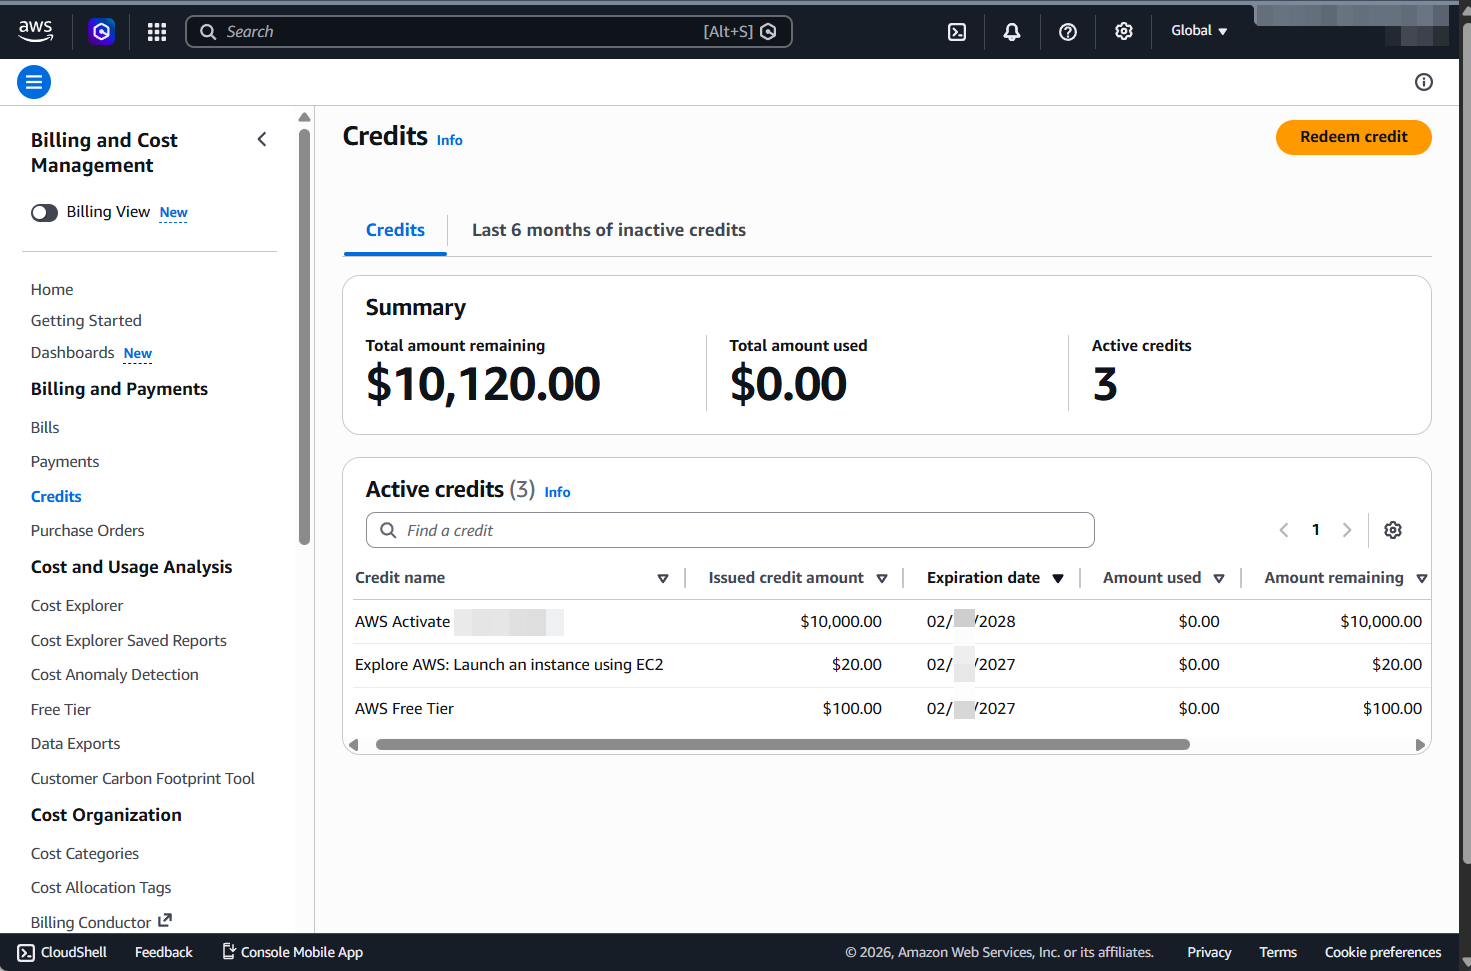Image resolution: width=1471 pixels, height=971 pixels.
Task: Click the magnifier in Find a credit
Action: (x=388, y=530)
